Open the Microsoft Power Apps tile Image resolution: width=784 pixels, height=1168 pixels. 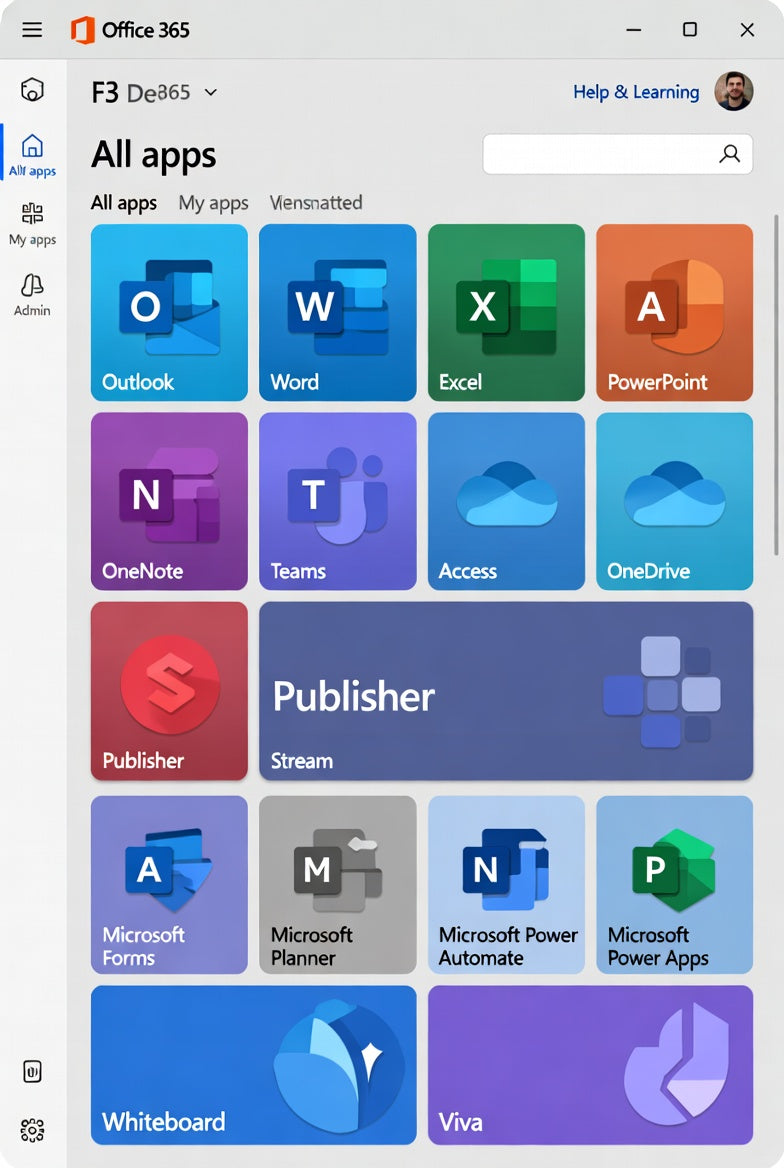(674, 885)
